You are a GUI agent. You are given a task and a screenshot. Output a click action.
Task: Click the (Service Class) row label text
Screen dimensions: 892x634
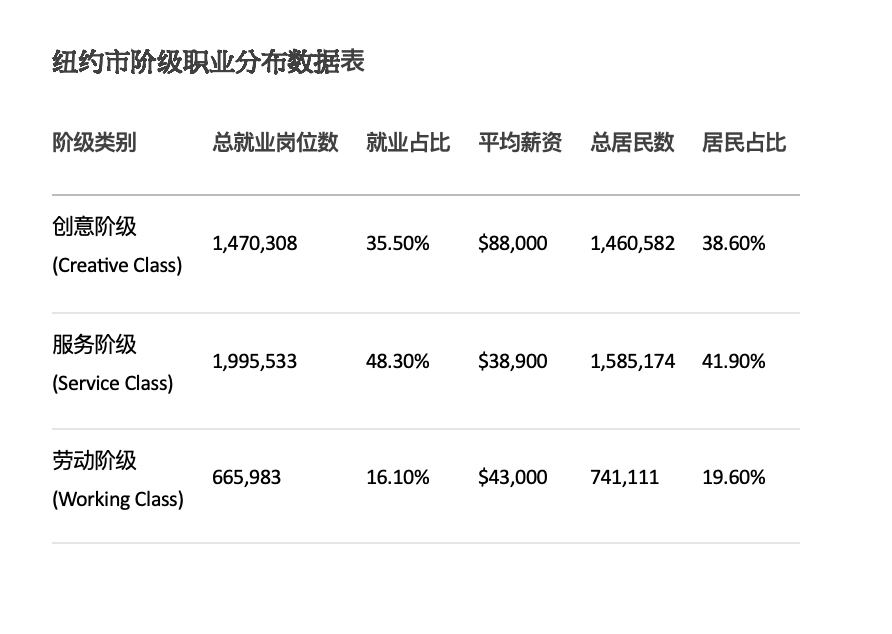click(112, 383)
